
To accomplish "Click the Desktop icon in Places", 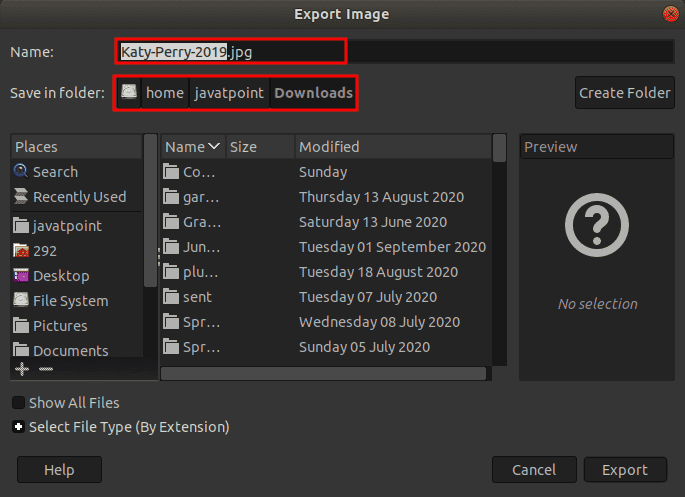I will coord(21,276).
